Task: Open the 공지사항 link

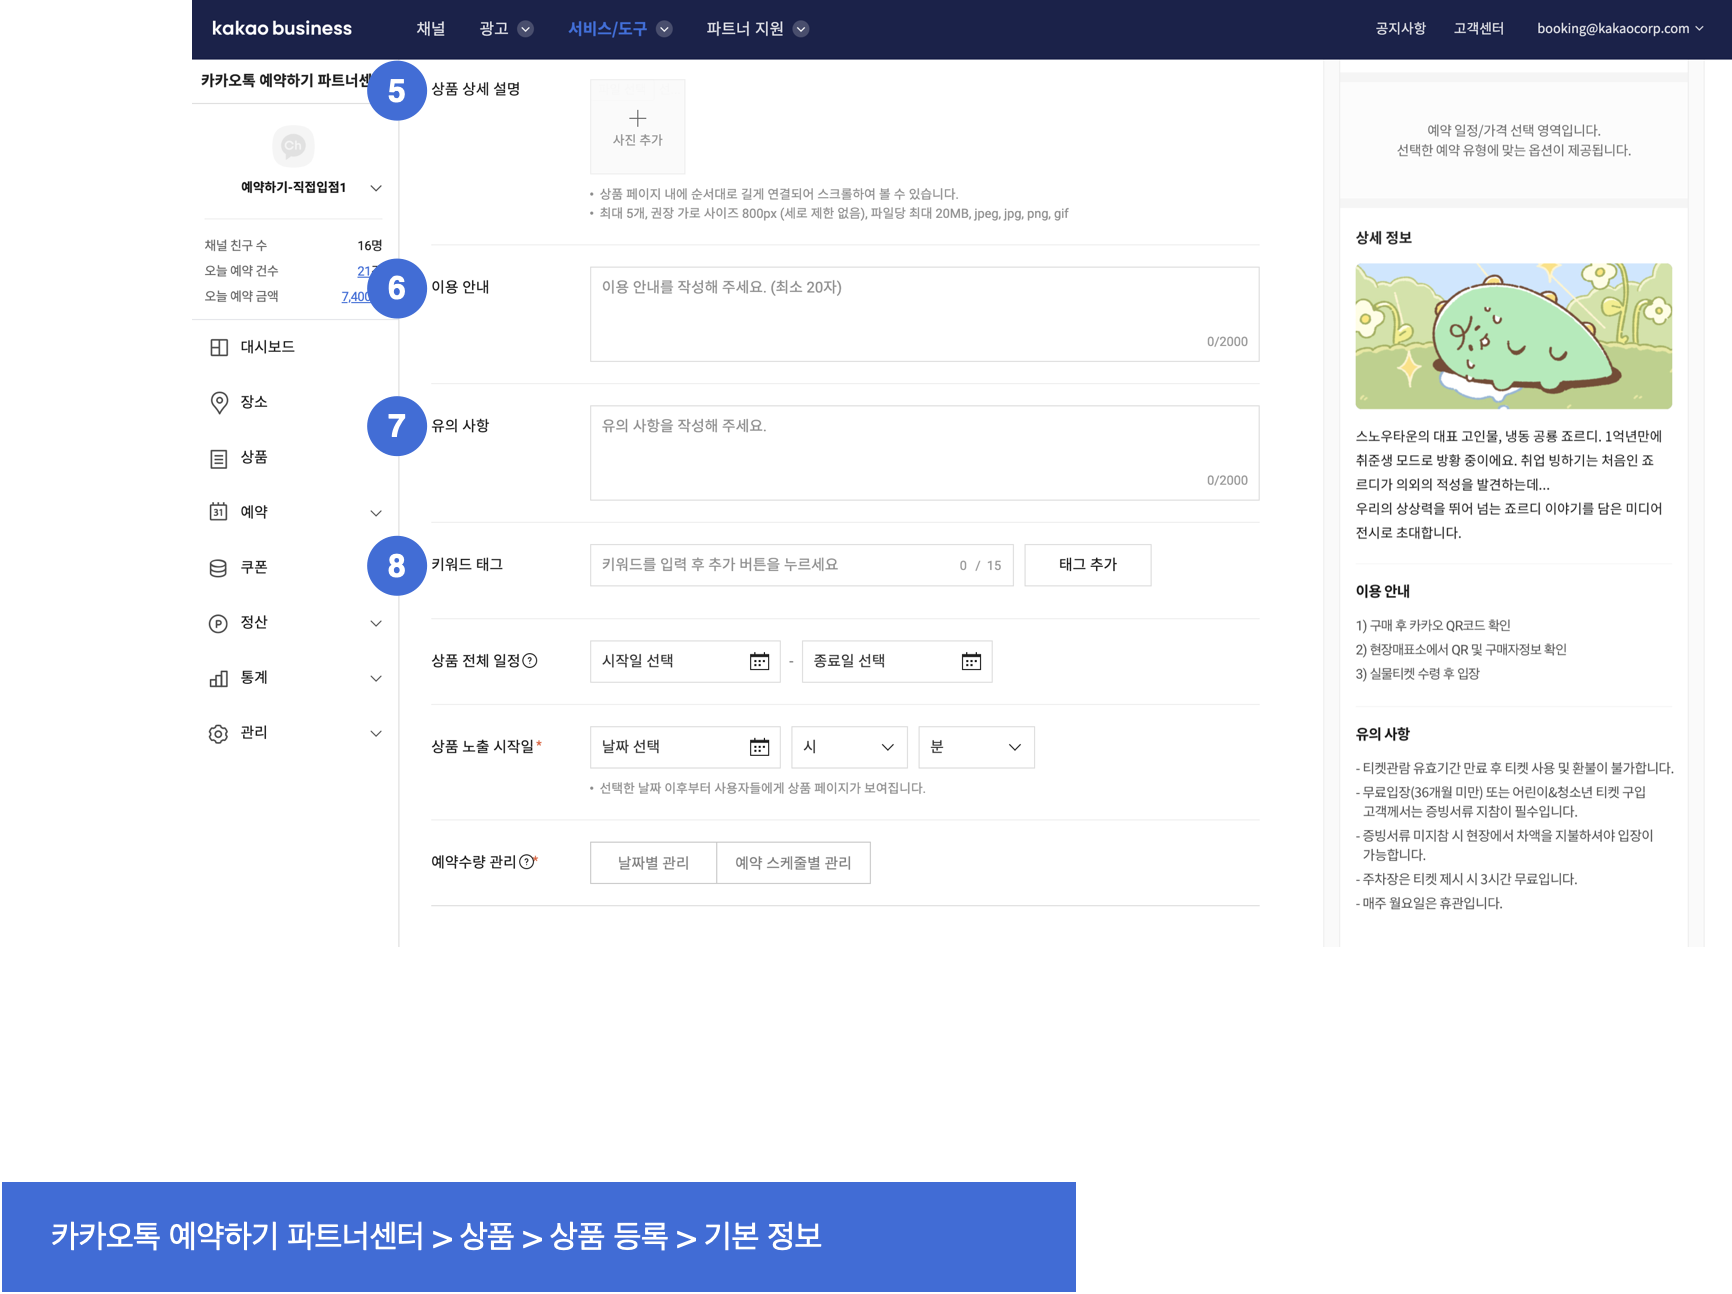Action: pos(1400,28)
